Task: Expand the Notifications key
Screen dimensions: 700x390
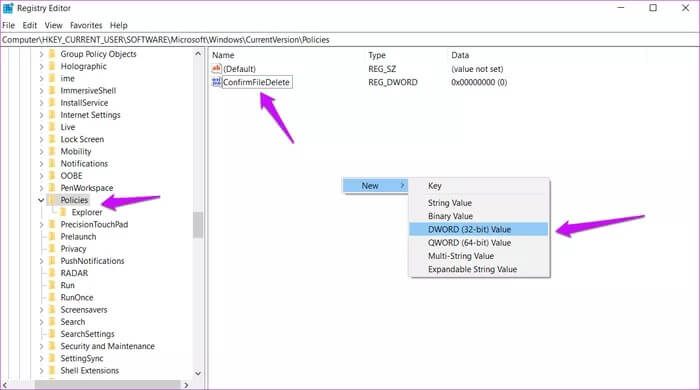Action: point(41,163)
